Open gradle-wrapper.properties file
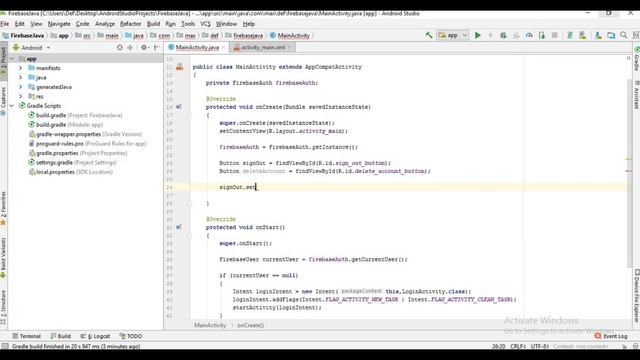 pyautogui.click(x=85, y=134)
